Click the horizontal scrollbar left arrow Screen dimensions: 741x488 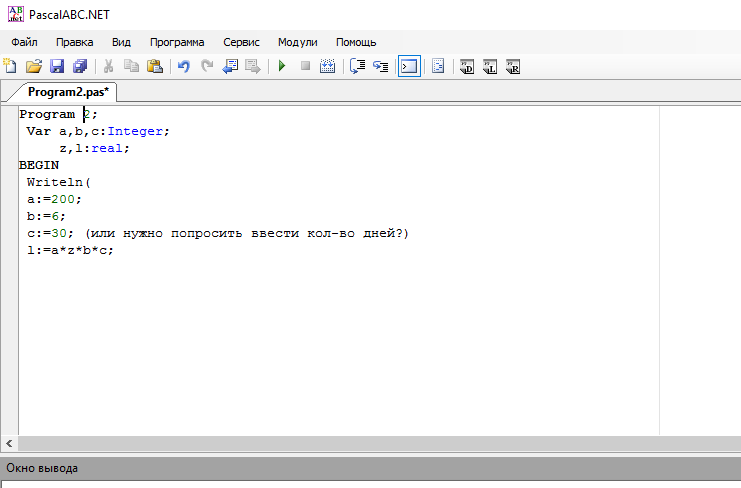10,443
